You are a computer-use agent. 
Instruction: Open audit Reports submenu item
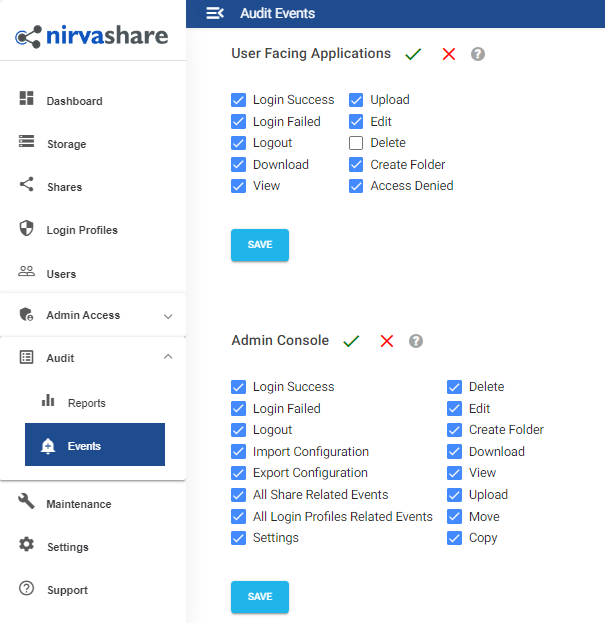coord(86,403)
